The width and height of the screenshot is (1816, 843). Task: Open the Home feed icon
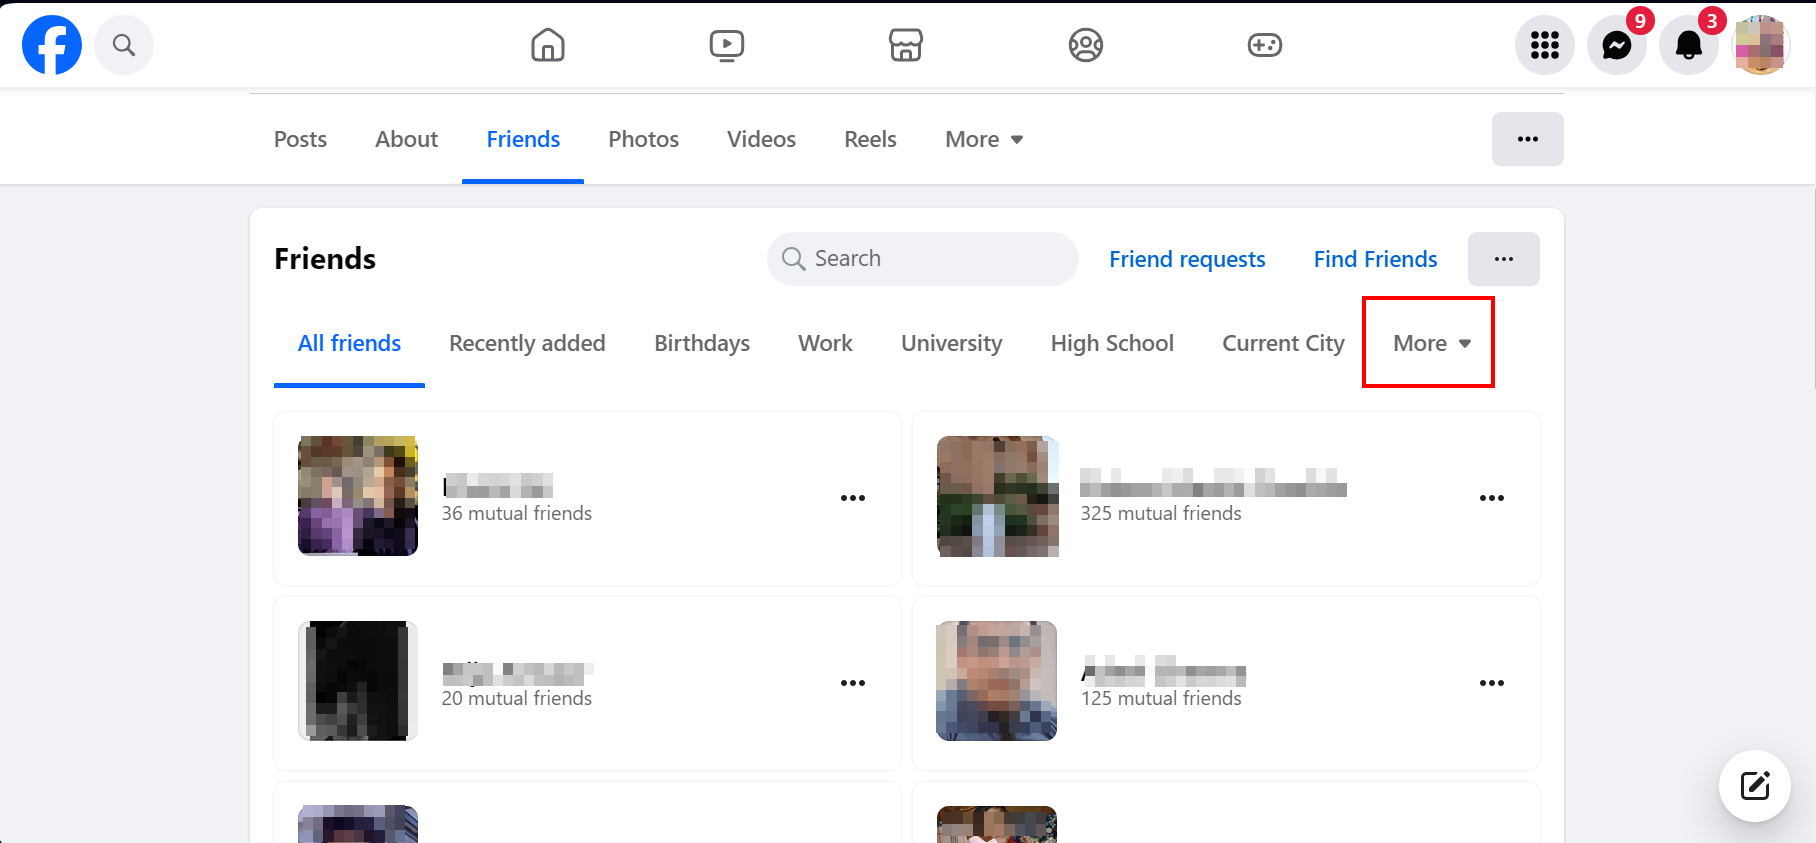click(x=548, y=45)
